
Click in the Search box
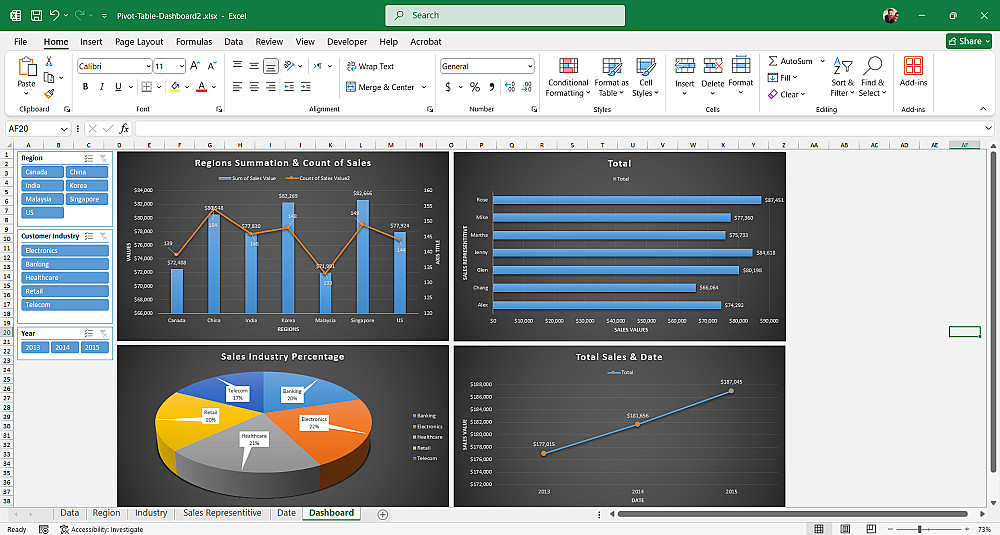pyautogui.click(x=505, y=15)
